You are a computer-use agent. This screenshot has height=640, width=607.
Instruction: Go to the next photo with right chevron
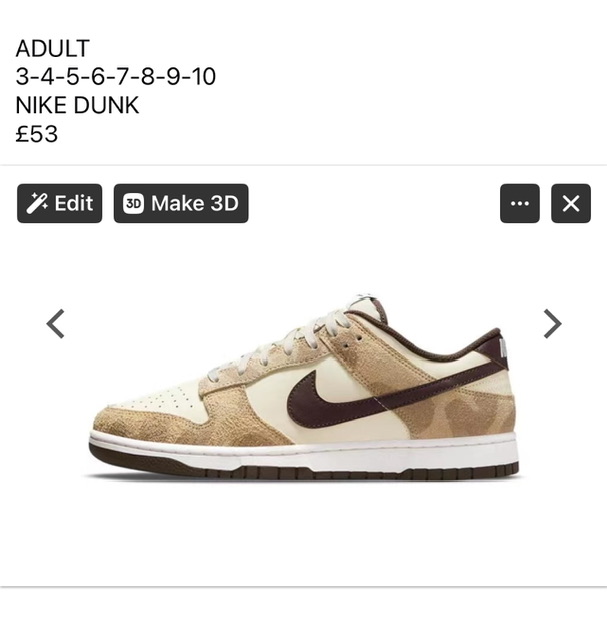(553, 324)
